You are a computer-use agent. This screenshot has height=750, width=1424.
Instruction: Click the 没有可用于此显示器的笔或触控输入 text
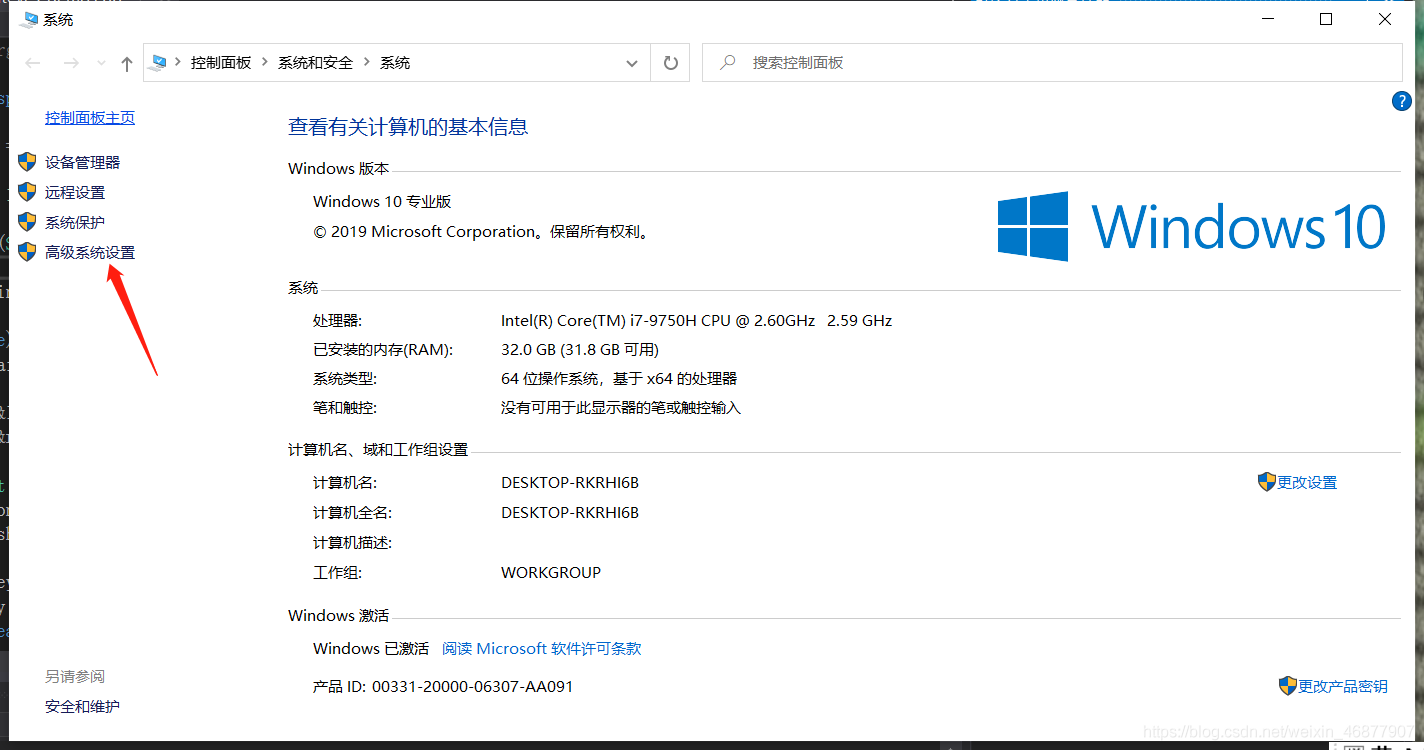point(621,407)
